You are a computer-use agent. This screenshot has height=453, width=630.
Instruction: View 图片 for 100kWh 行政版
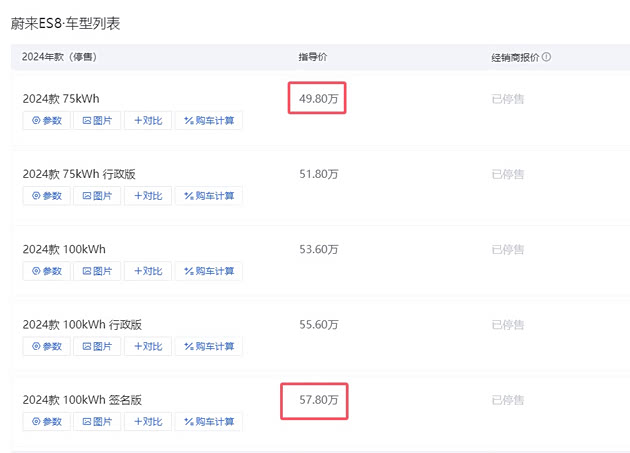point(97,346)
